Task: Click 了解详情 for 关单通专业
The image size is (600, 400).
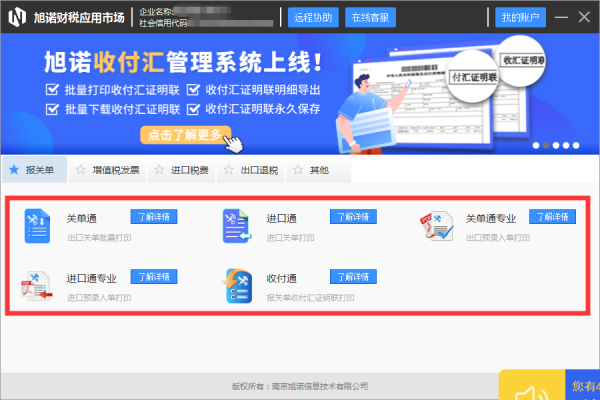Action: [x=553, y=217]
